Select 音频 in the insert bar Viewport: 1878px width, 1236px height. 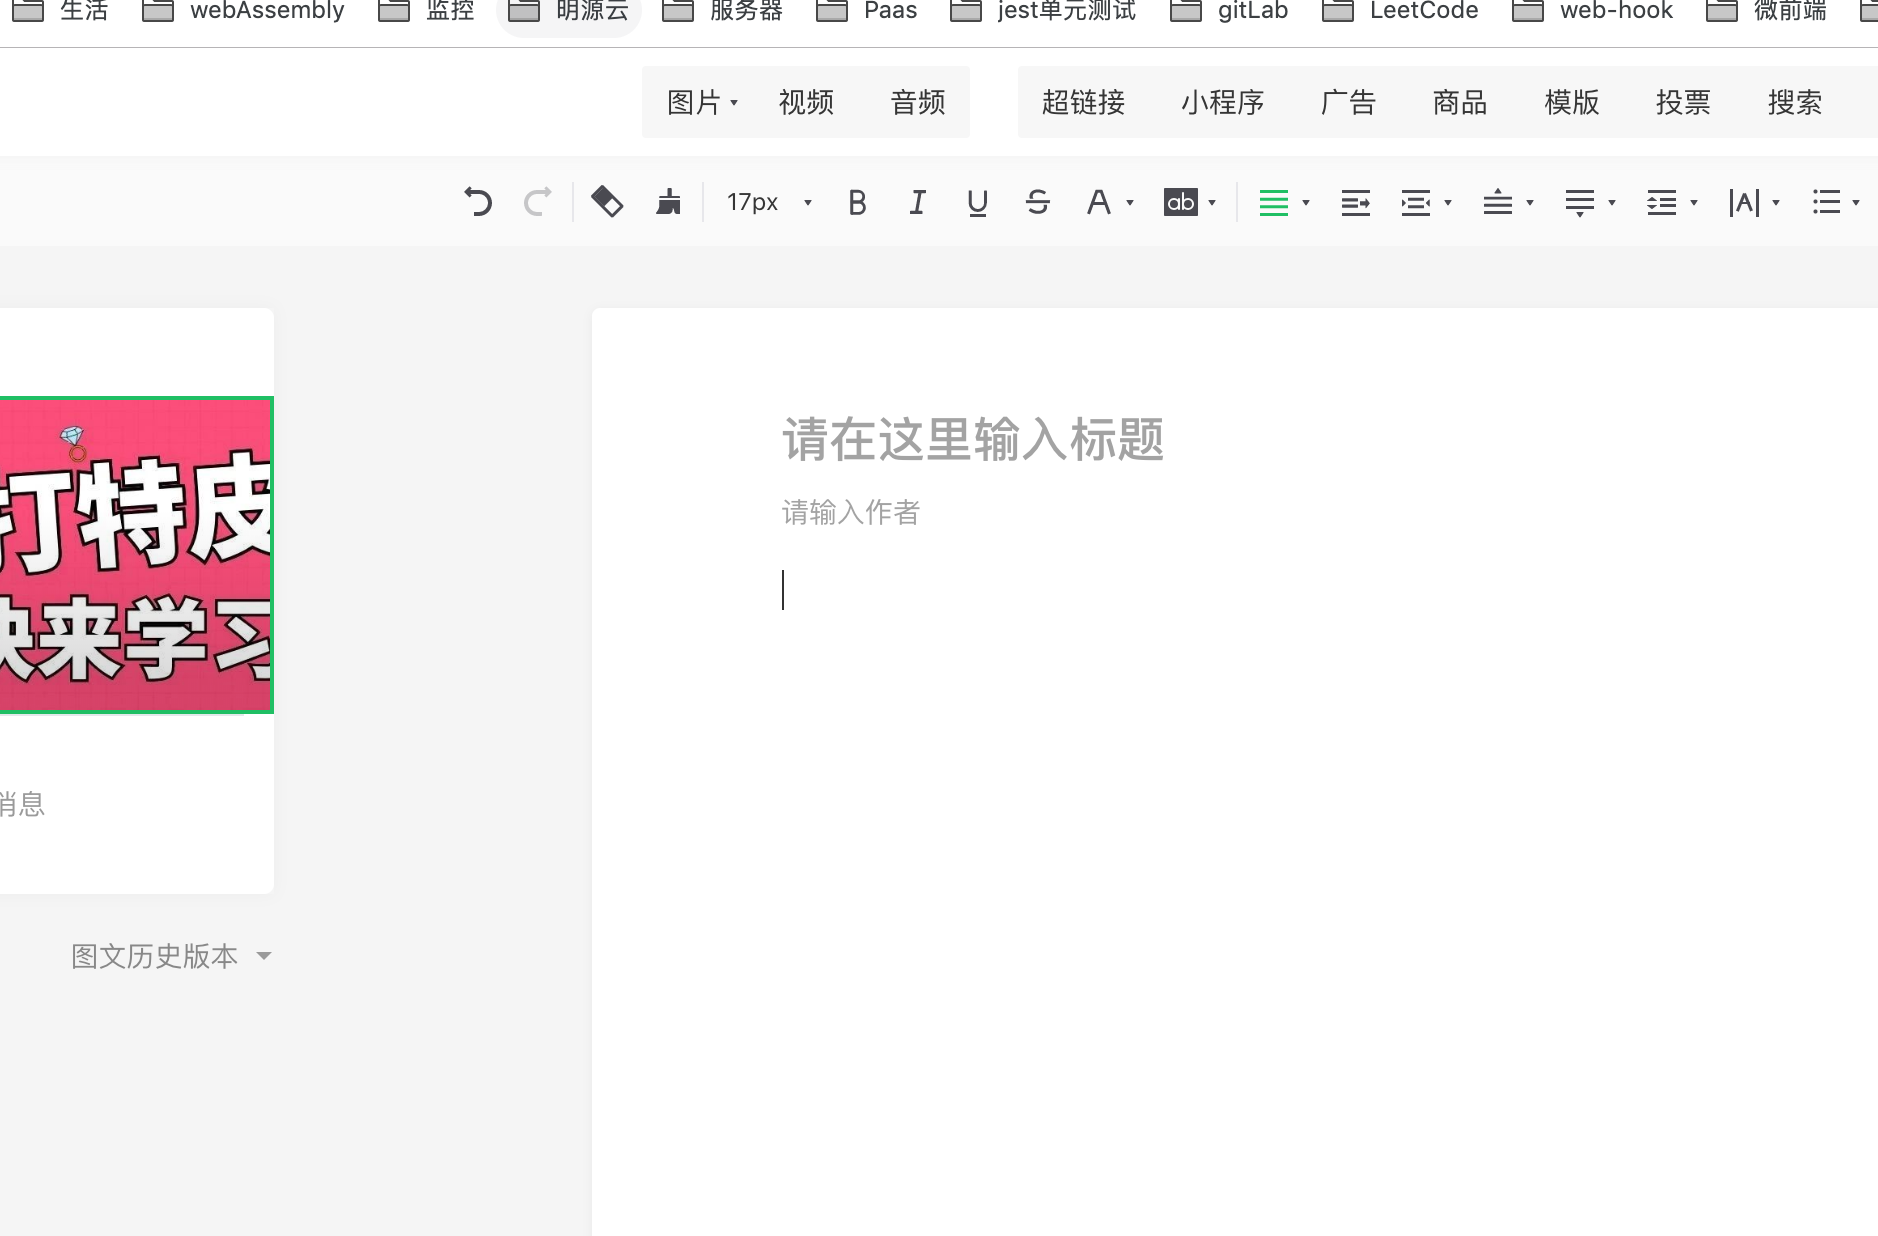point(918,102)
